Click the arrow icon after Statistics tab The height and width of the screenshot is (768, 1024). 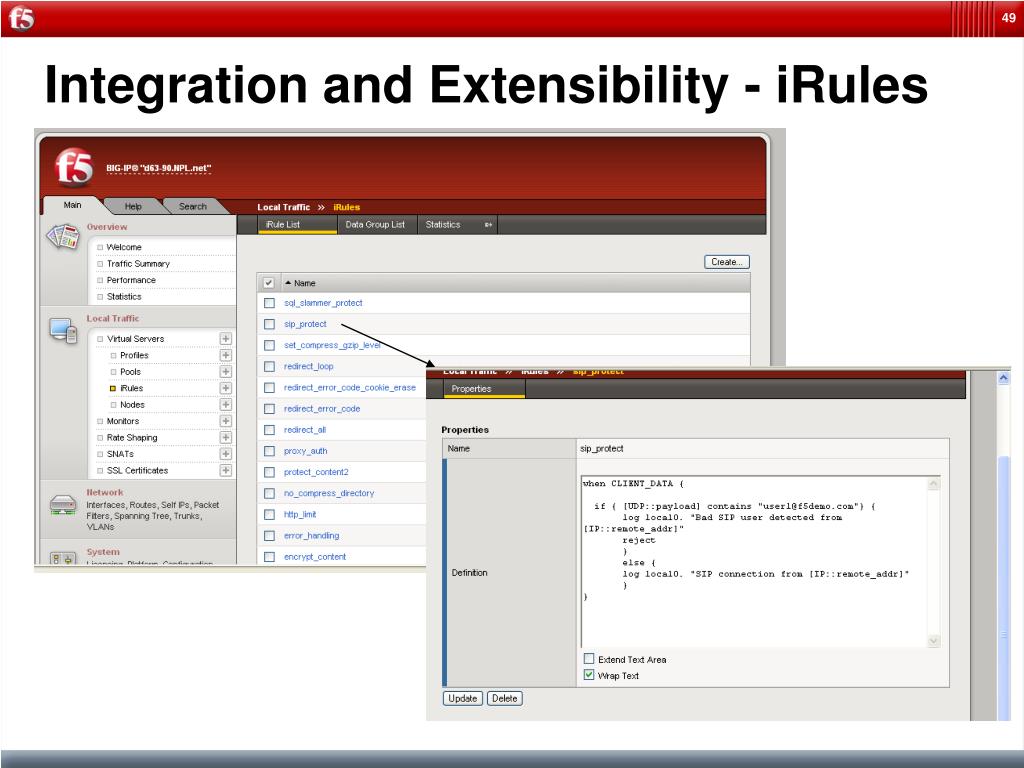488,225
